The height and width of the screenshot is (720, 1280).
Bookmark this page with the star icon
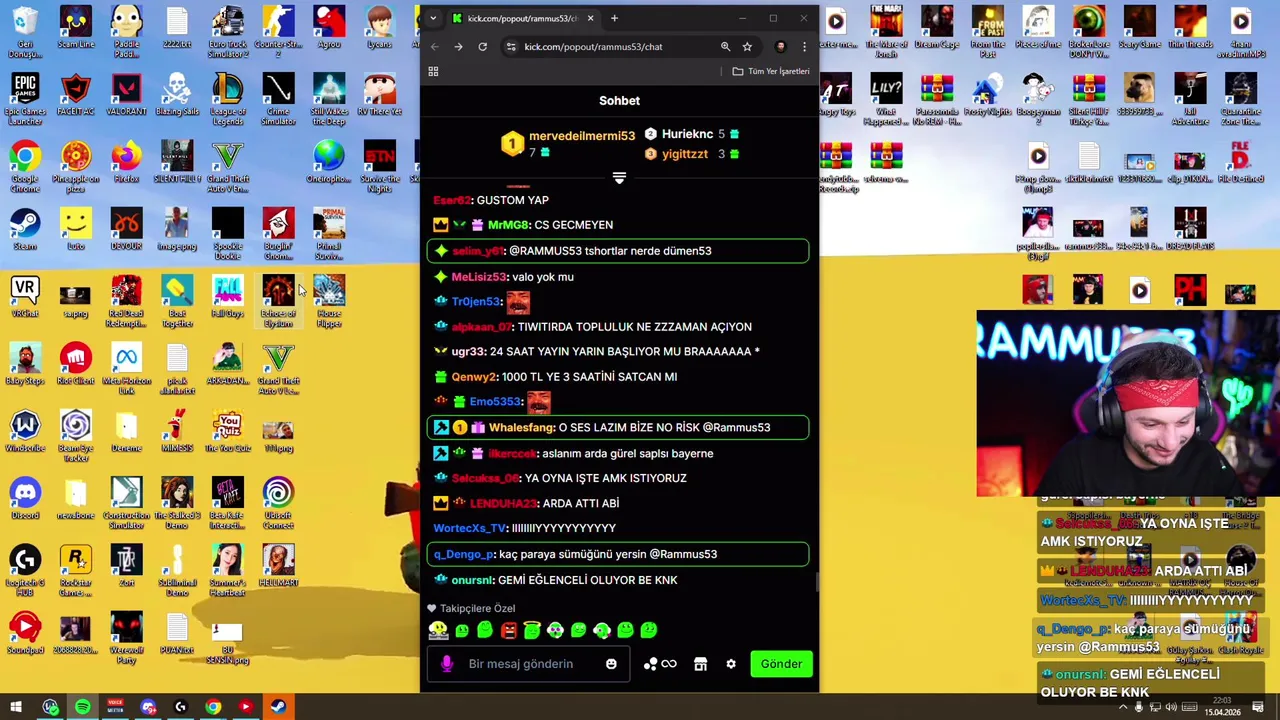point(747,46)
